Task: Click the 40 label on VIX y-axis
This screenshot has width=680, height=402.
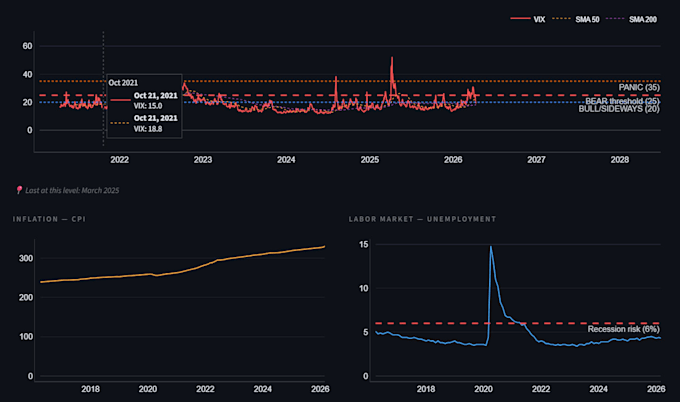Action: pyautogui.click(x=27, y=75)
